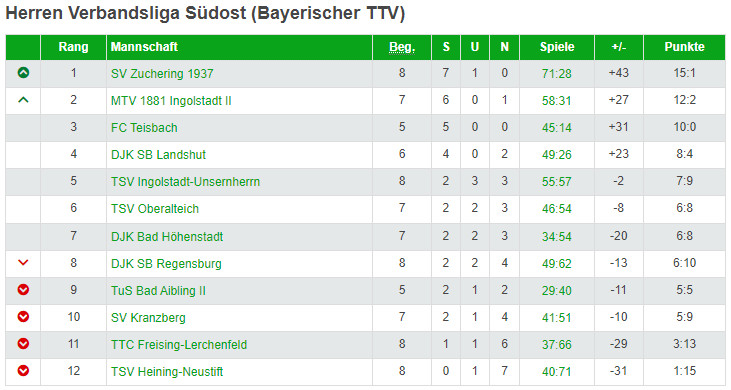Select the FC Teisbach team link
The image size is (731, 390).
coord(144,128)
